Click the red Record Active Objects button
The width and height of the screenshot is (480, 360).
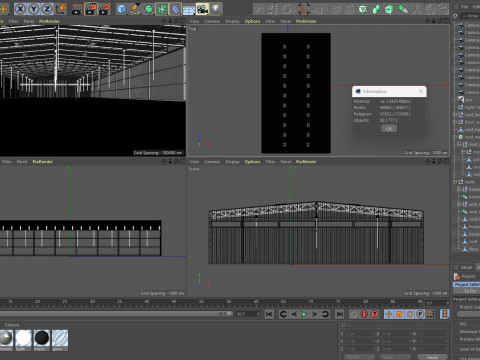[x=364, y=314]
